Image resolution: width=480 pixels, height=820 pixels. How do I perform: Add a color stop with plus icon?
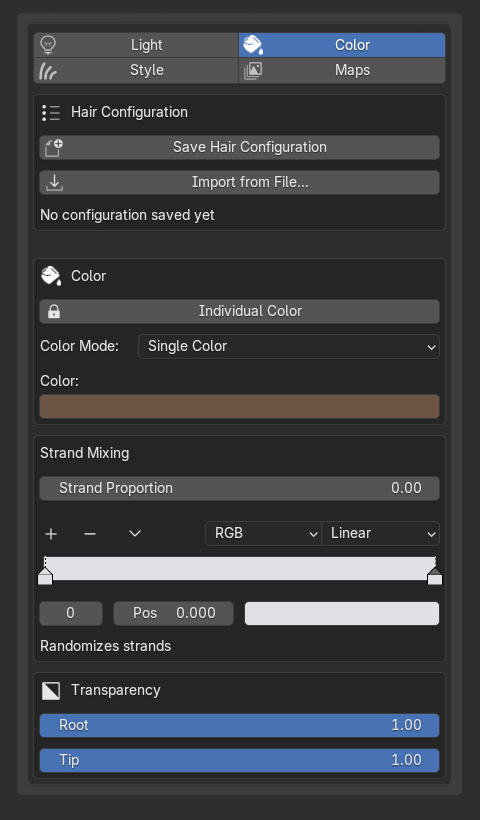pyautogui.click(x=51, y=534)
